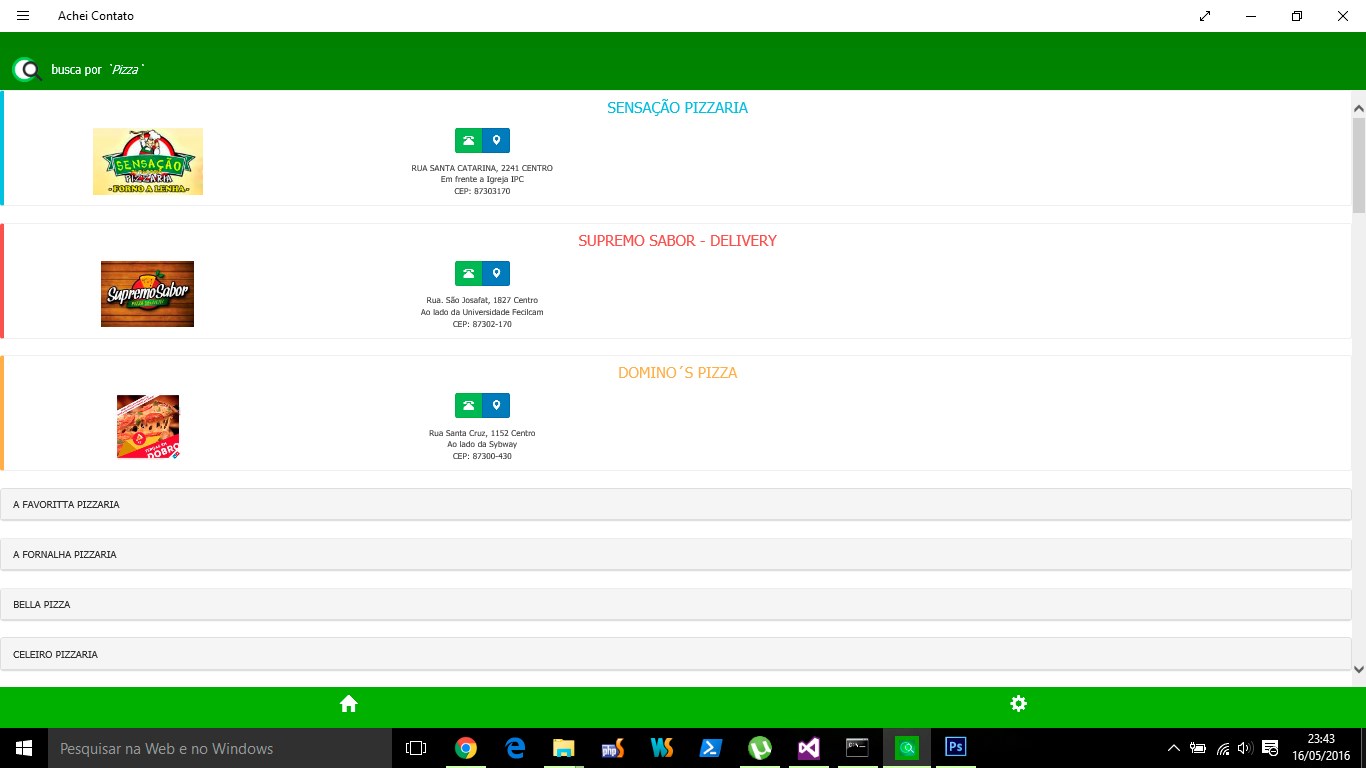This screenshot has width=1366, height=768.
Task: Click Domino's Pizza promo thumbnail
Action: click(x=148, y=426)
